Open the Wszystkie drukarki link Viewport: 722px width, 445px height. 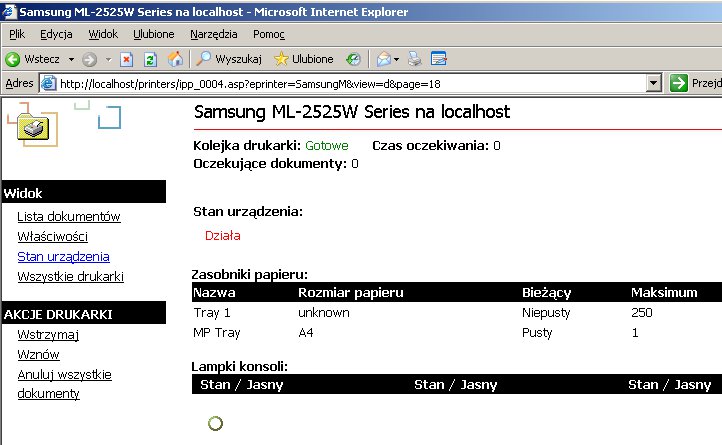(x=70, y=276)
